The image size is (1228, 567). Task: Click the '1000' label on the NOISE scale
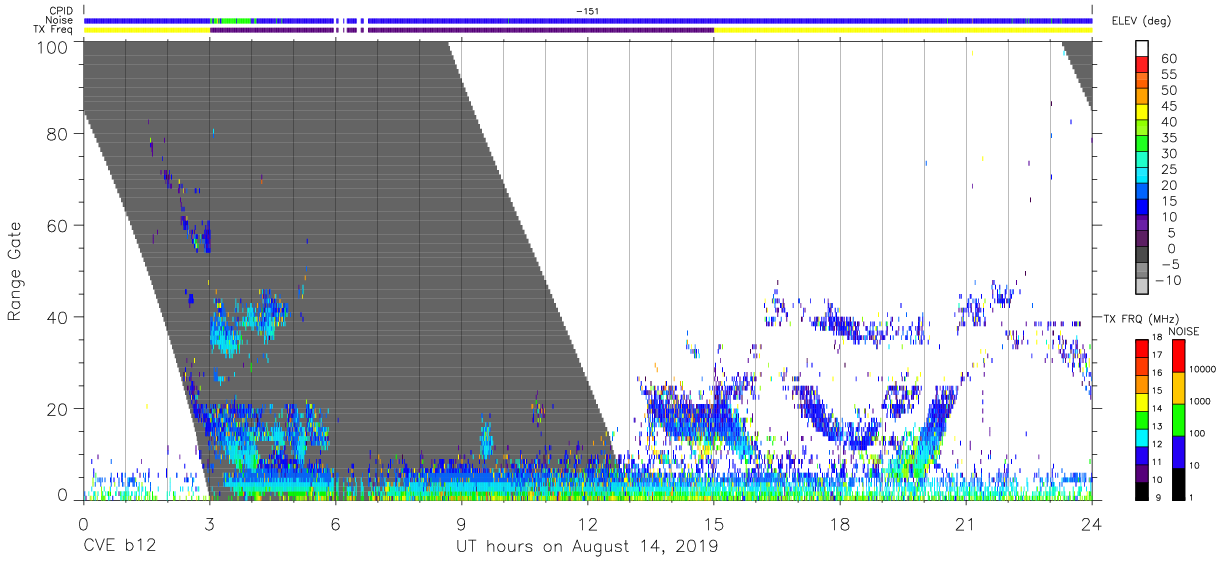point(1199,402)
